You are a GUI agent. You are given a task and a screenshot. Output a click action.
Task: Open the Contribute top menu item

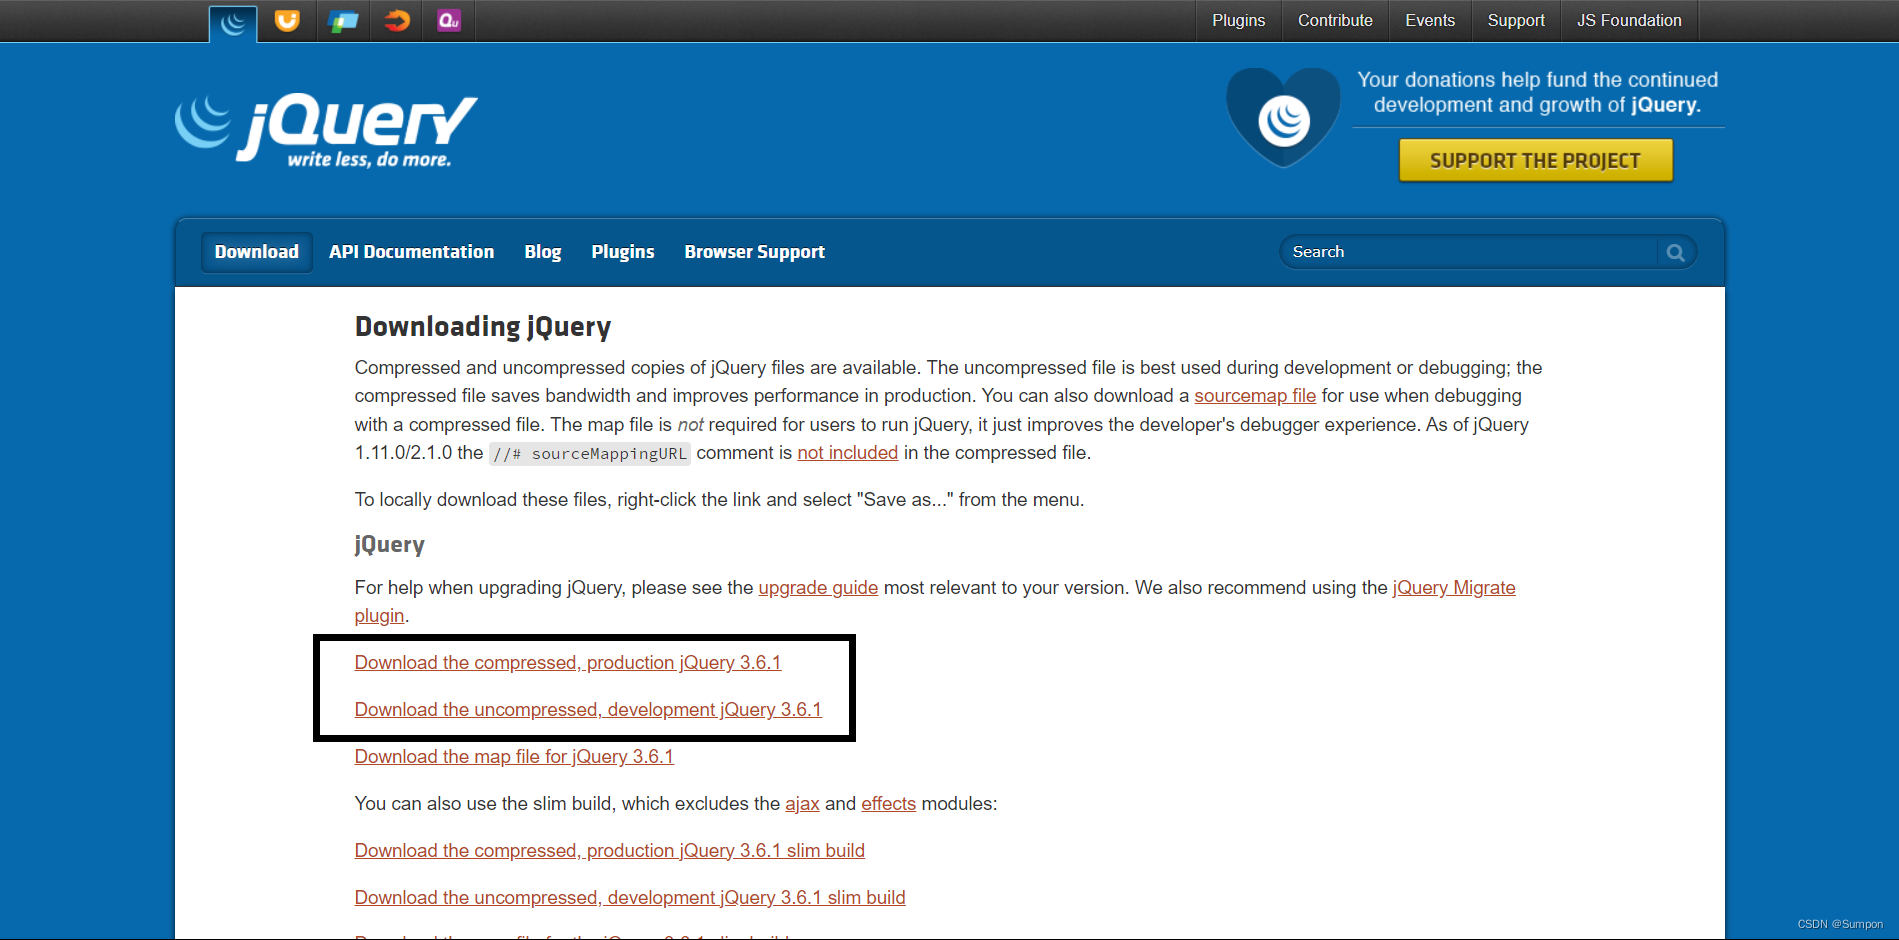point(1335,20)
